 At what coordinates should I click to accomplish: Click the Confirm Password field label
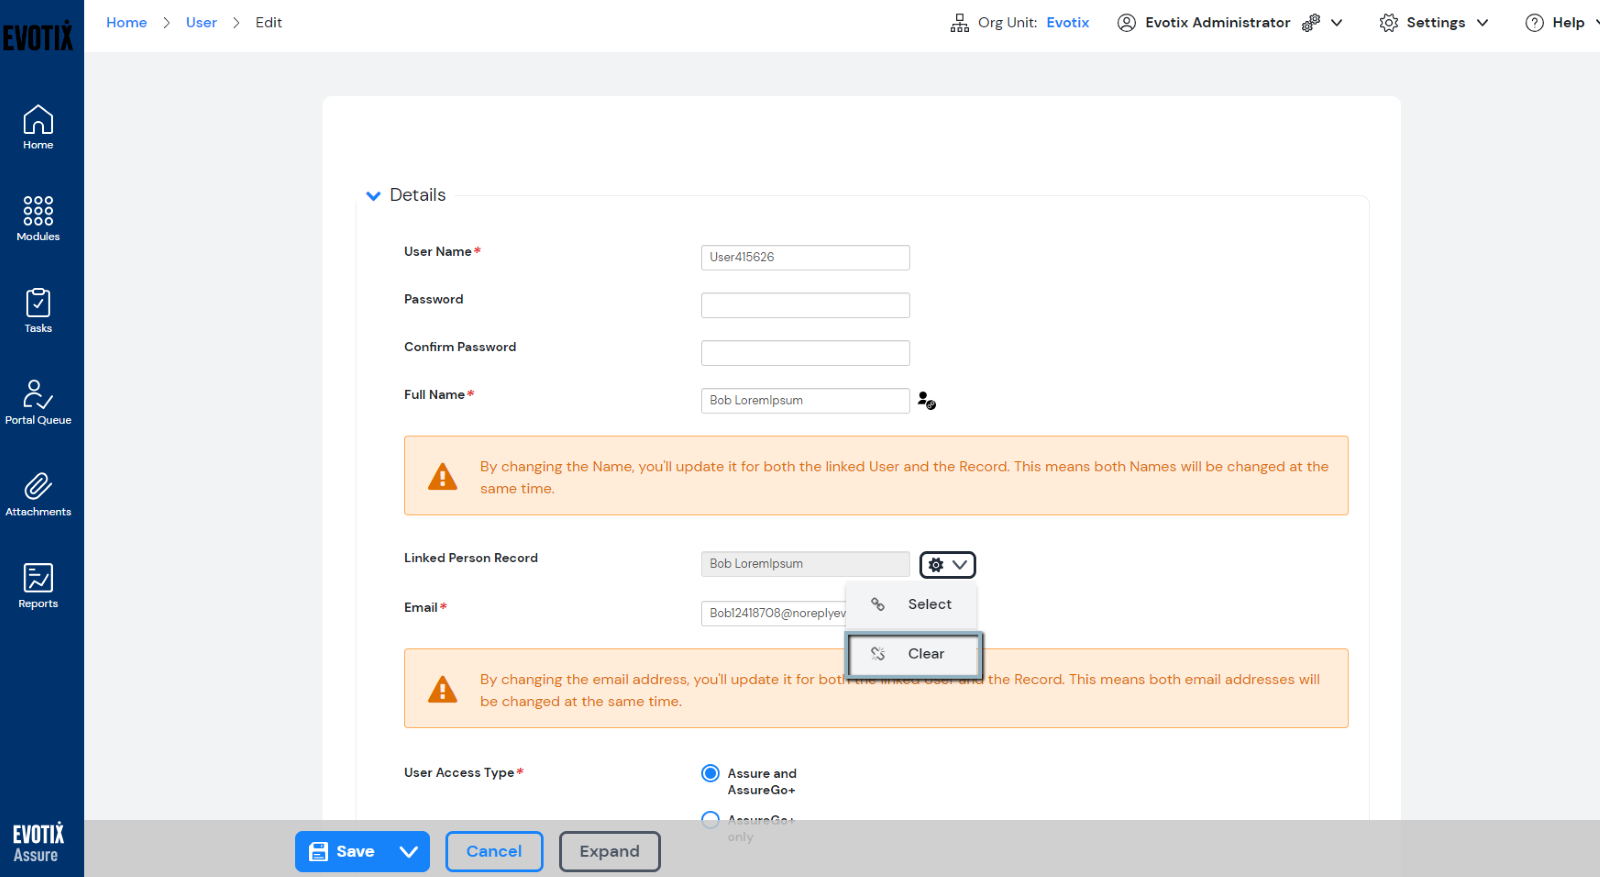460,347
